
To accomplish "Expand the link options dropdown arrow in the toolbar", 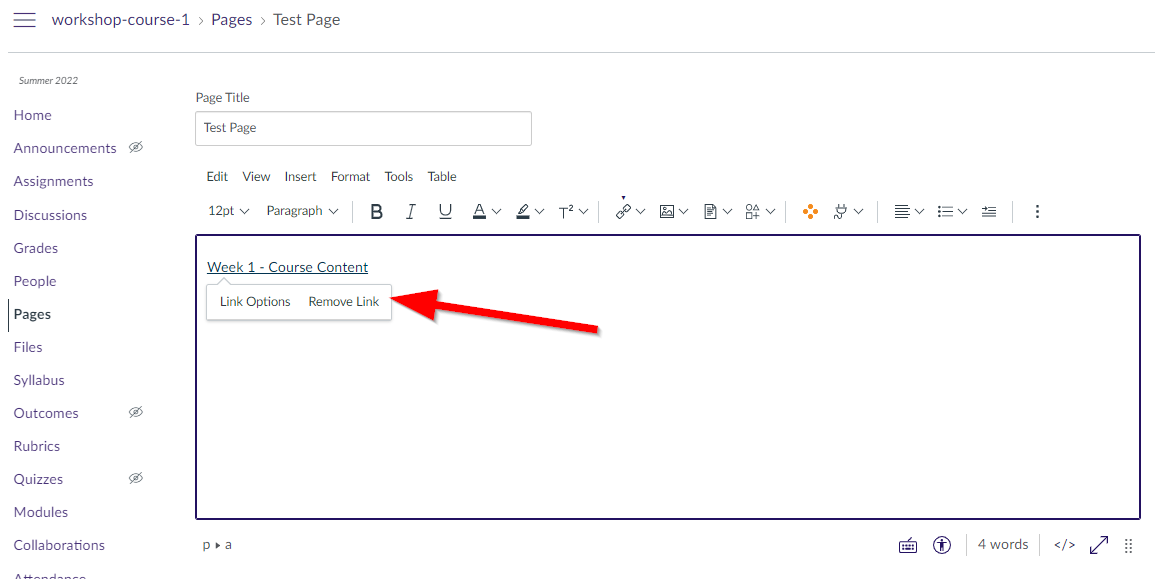I will point(640,212).
